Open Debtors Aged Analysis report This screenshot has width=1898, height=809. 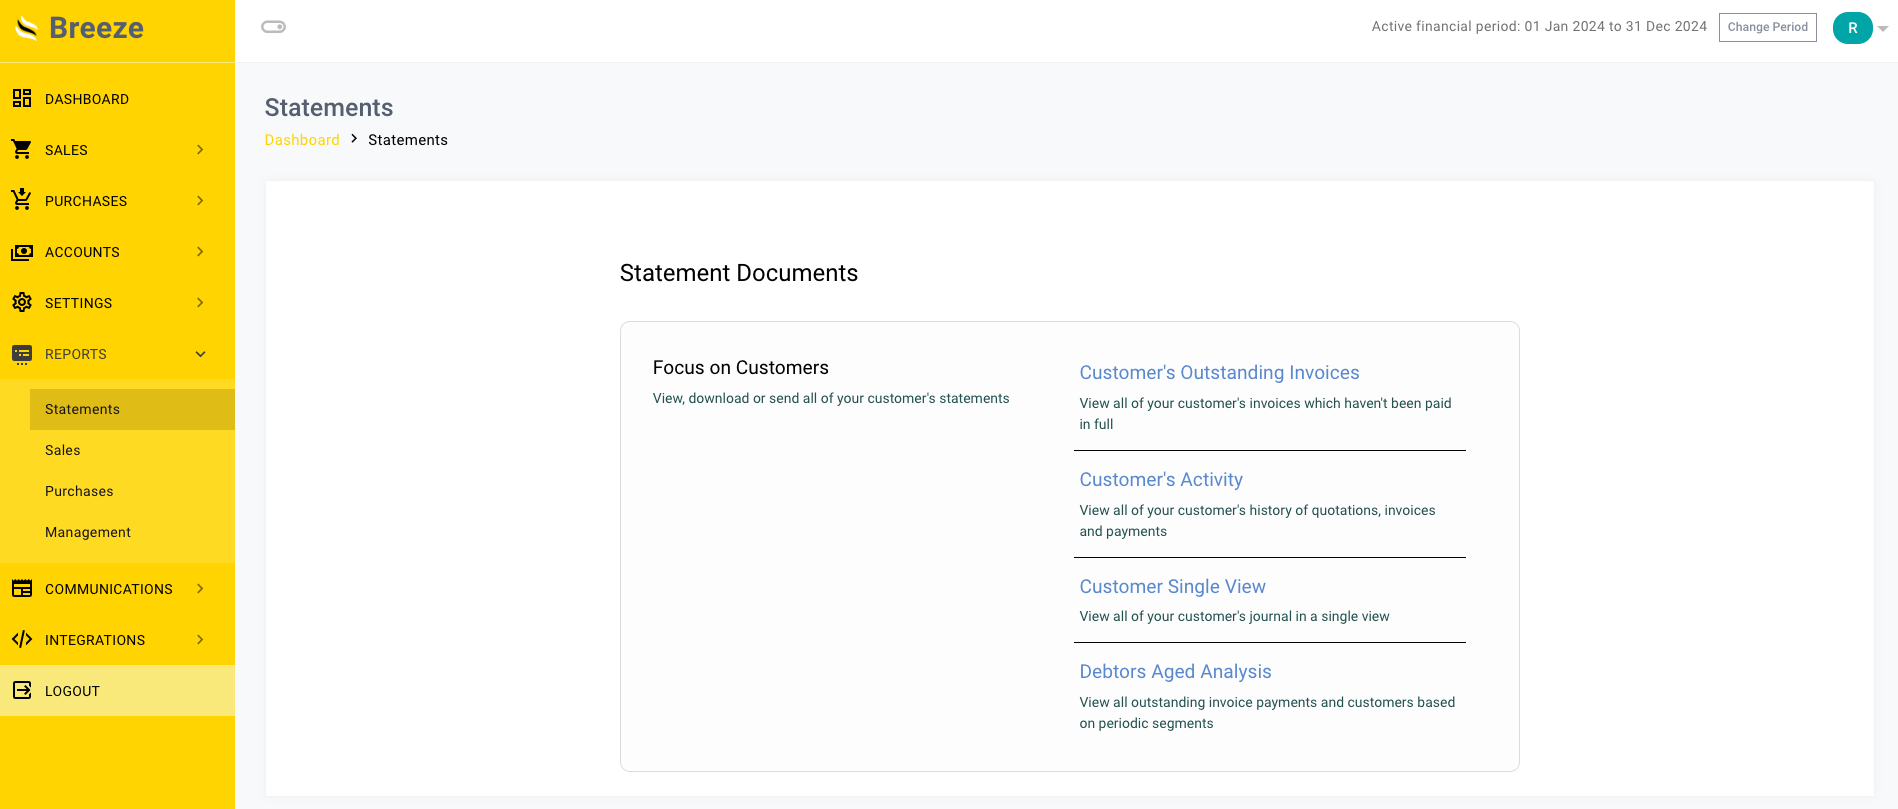coord(1175,671)
